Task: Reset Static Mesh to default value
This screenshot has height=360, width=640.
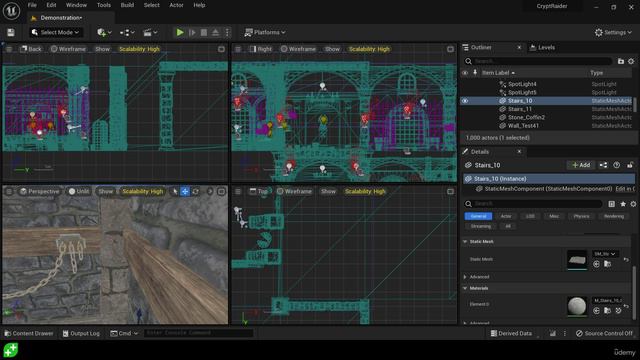Action: pos(626,260)
